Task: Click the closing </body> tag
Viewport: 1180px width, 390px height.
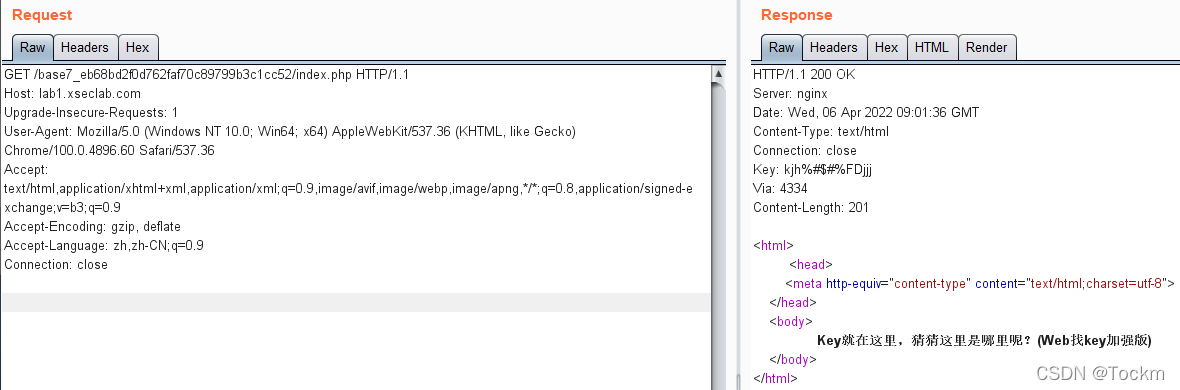Action: (792, 359)
